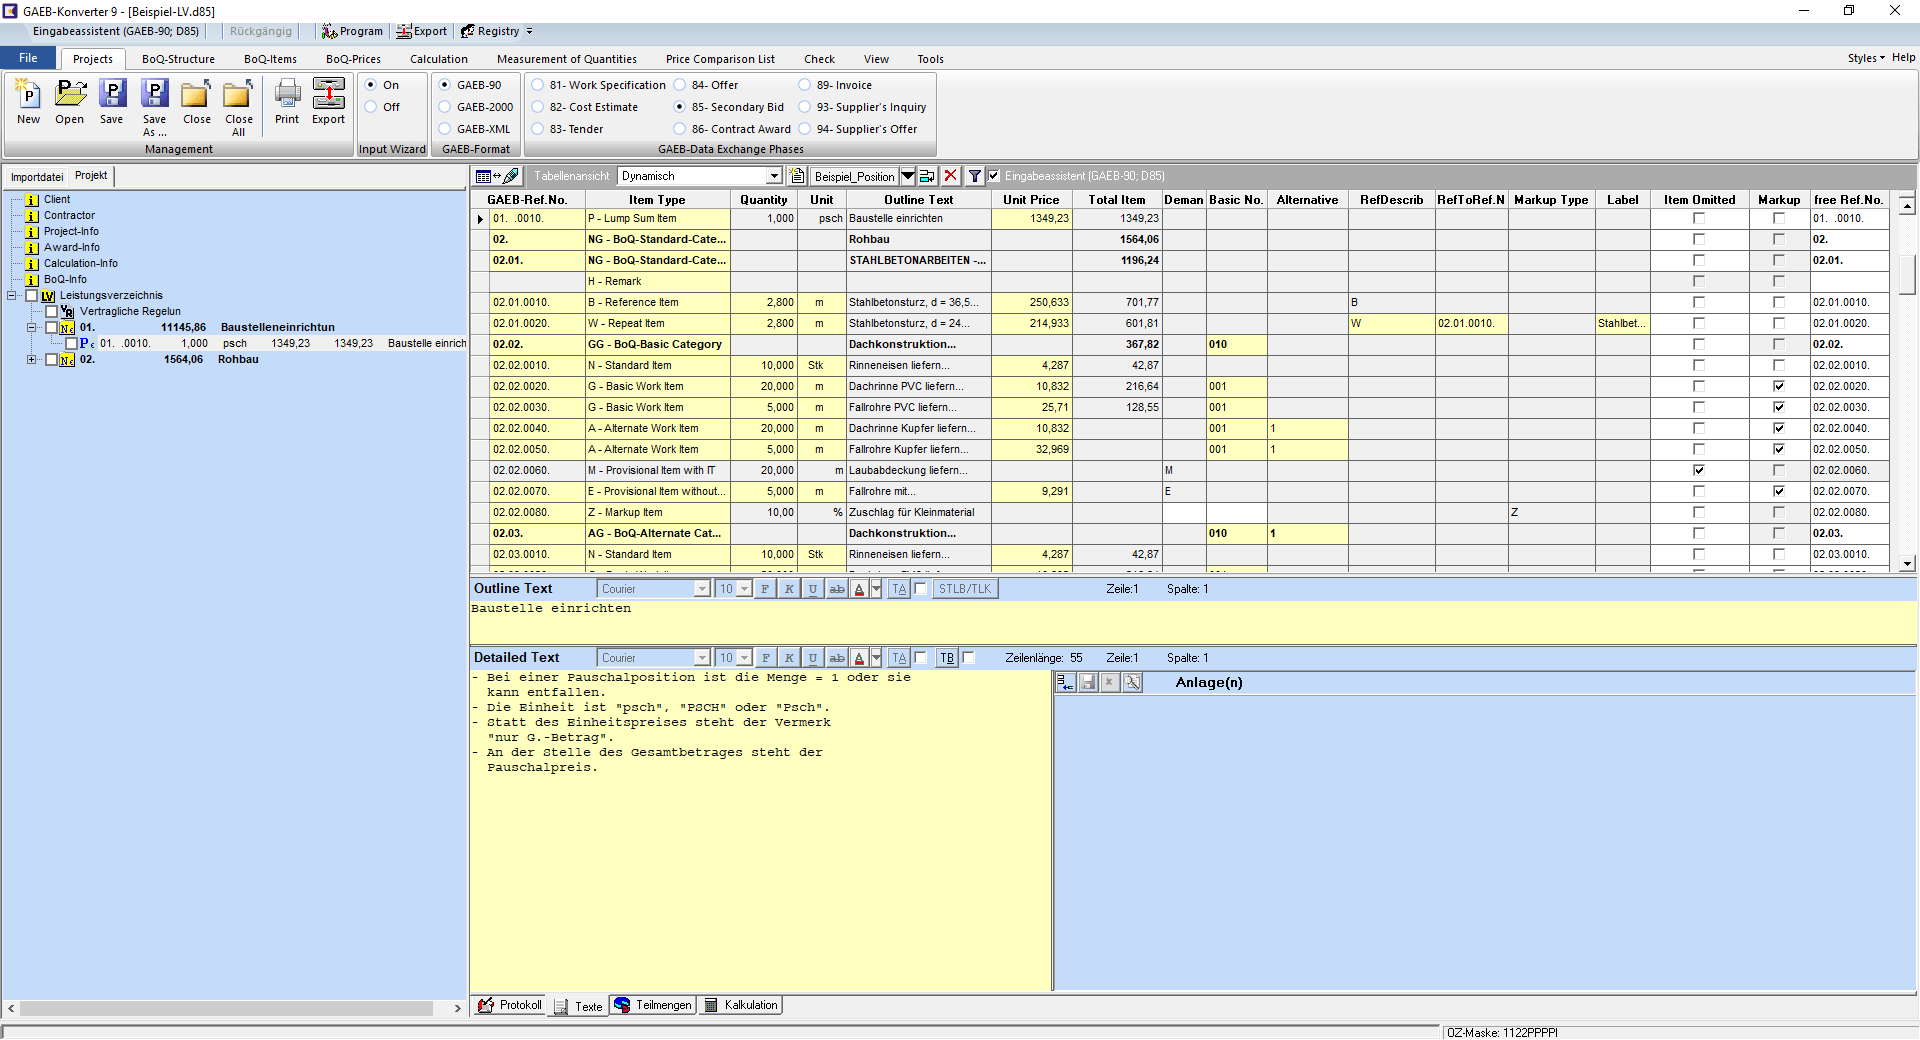Click the Kalkulation bottom tab button

741,1005
